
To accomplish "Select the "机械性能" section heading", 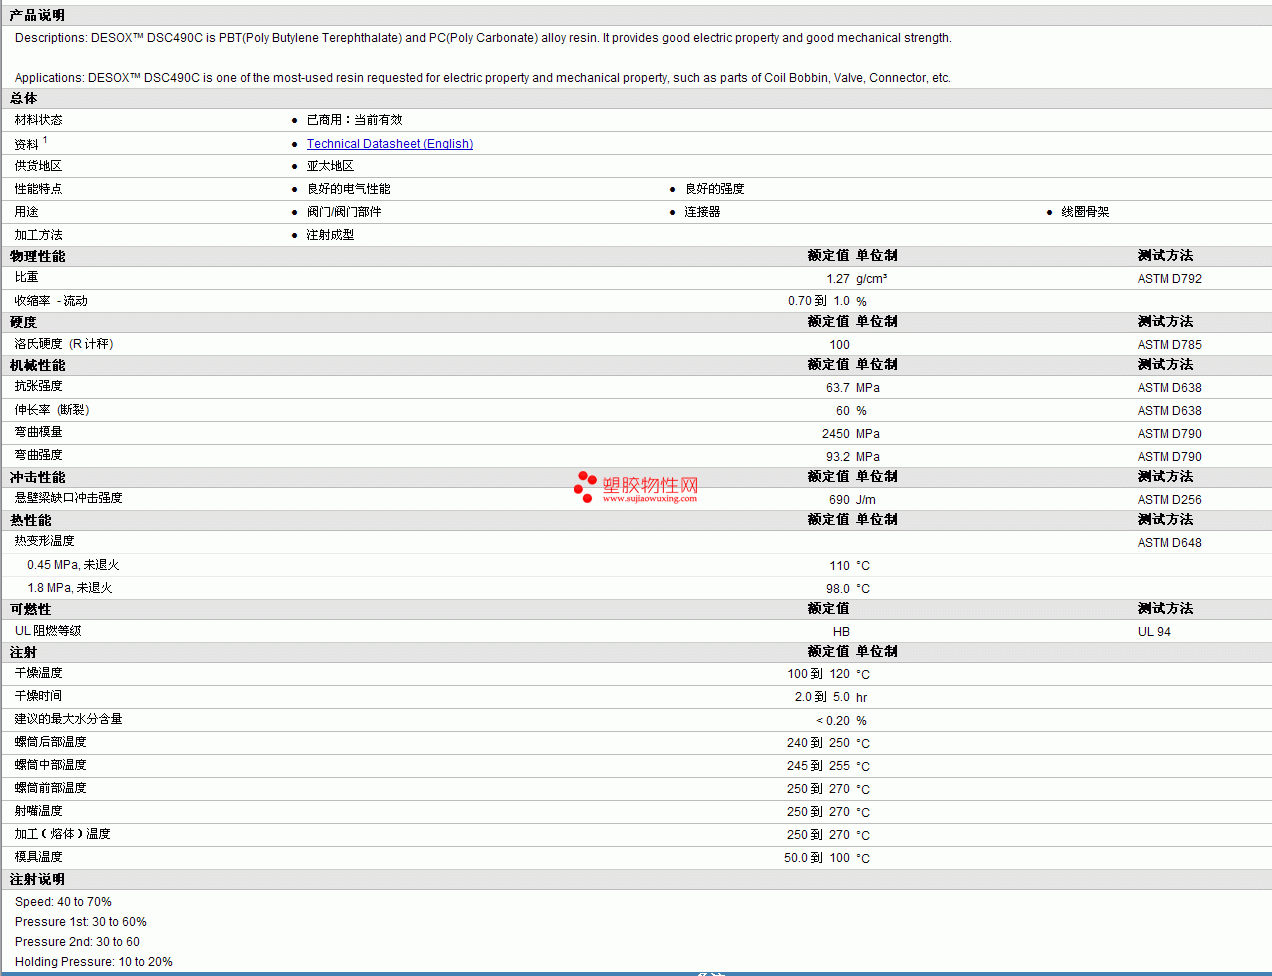I will pos(38,365).
